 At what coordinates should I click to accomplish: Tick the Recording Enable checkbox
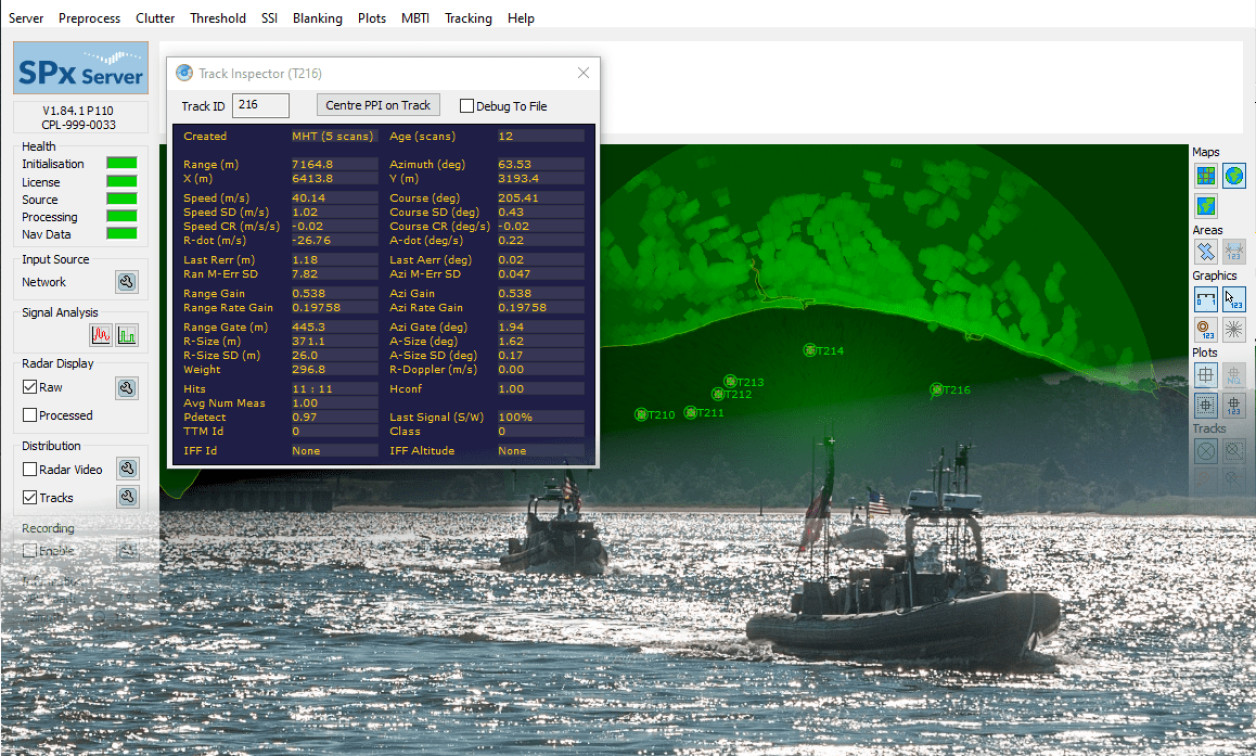click(30, 551)
